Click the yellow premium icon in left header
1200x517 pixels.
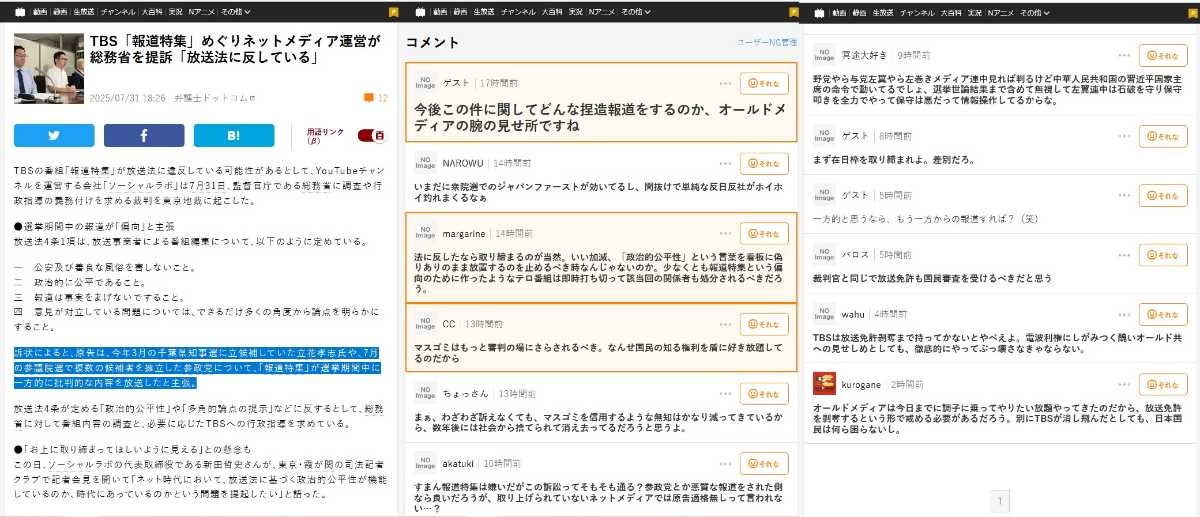pos(392,12)
